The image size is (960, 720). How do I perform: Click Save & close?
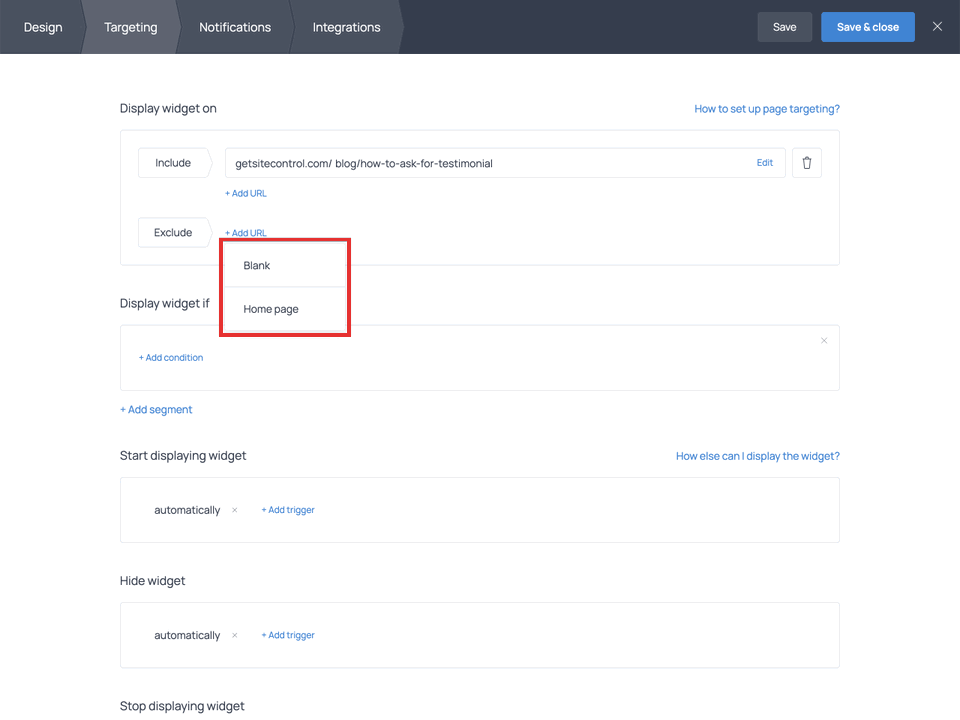coord(867,27)
